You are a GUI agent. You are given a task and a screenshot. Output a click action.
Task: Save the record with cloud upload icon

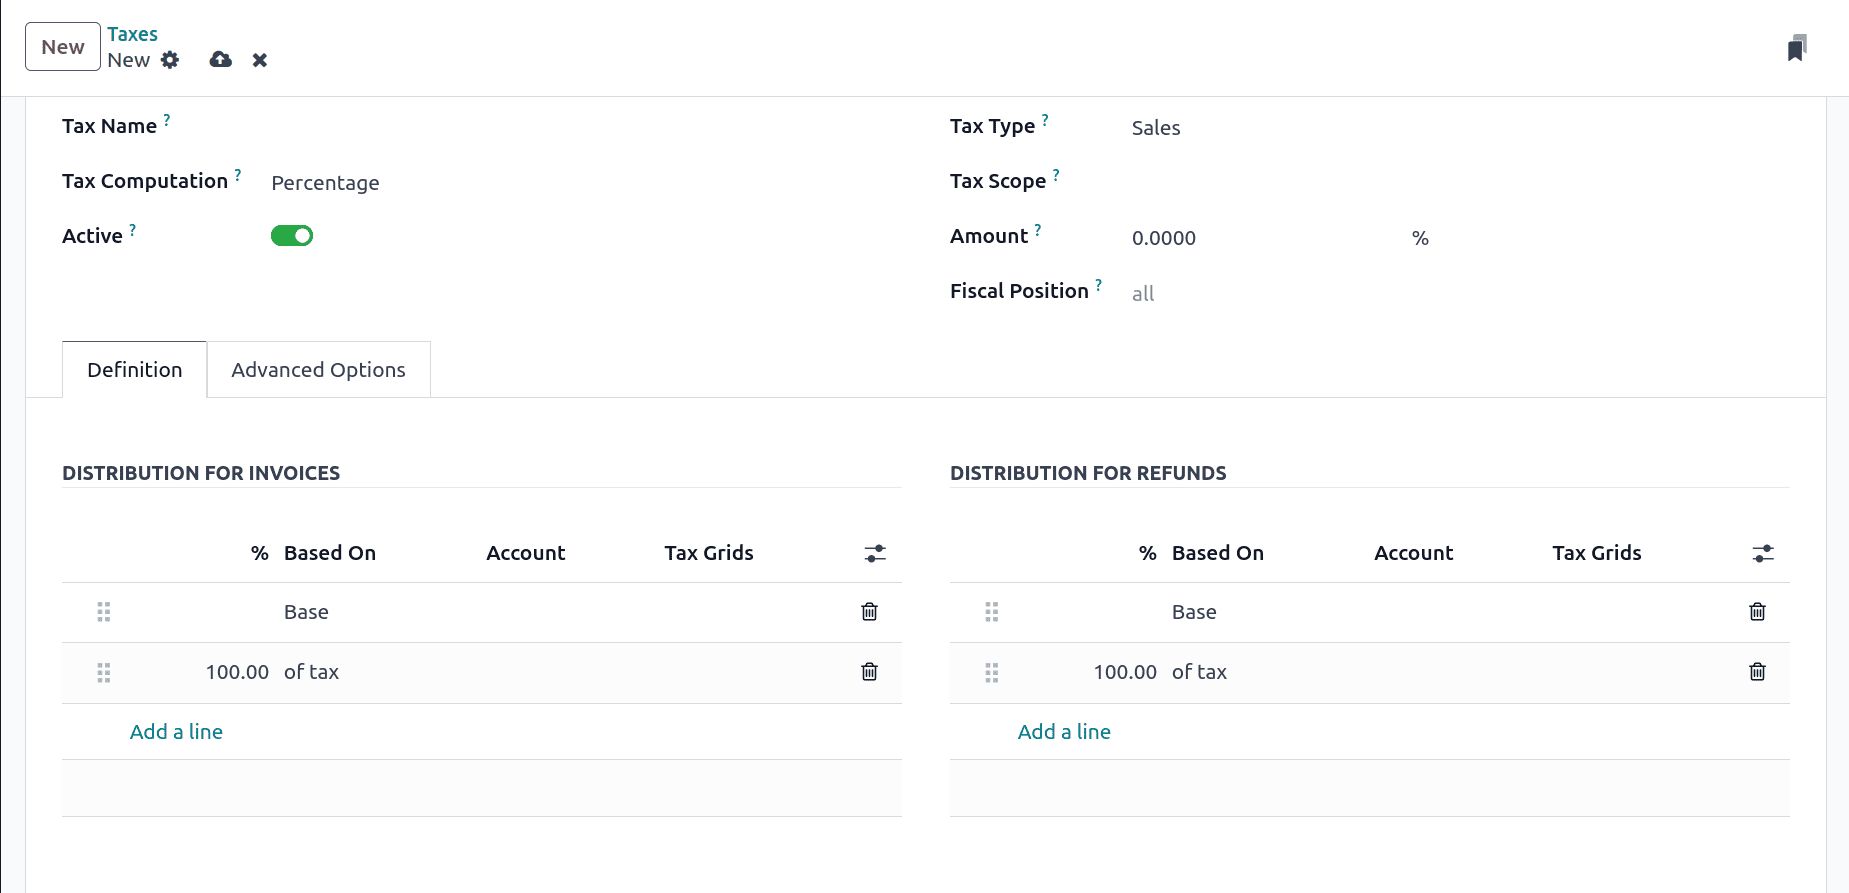click(x=221, y=60)
